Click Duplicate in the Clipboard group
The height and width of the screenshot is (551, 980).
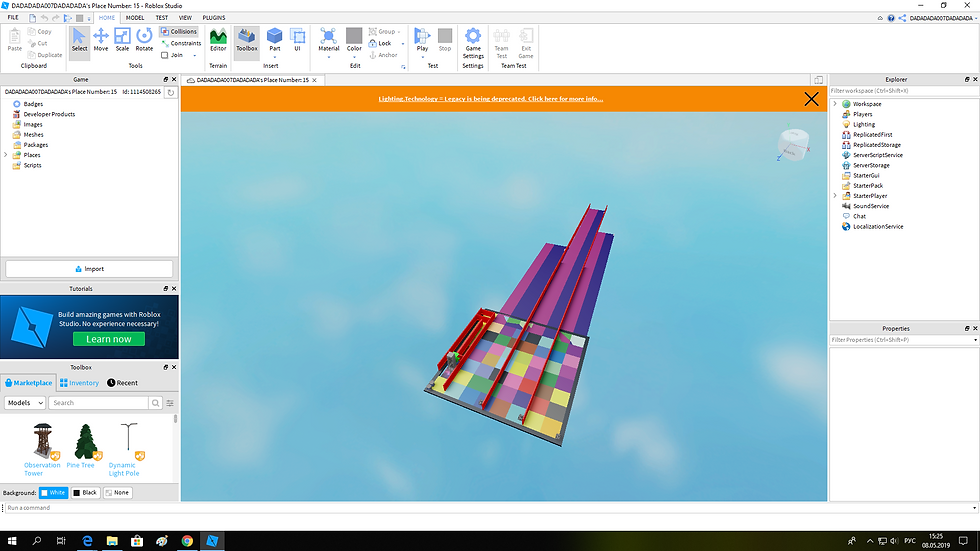coord(45,55)
